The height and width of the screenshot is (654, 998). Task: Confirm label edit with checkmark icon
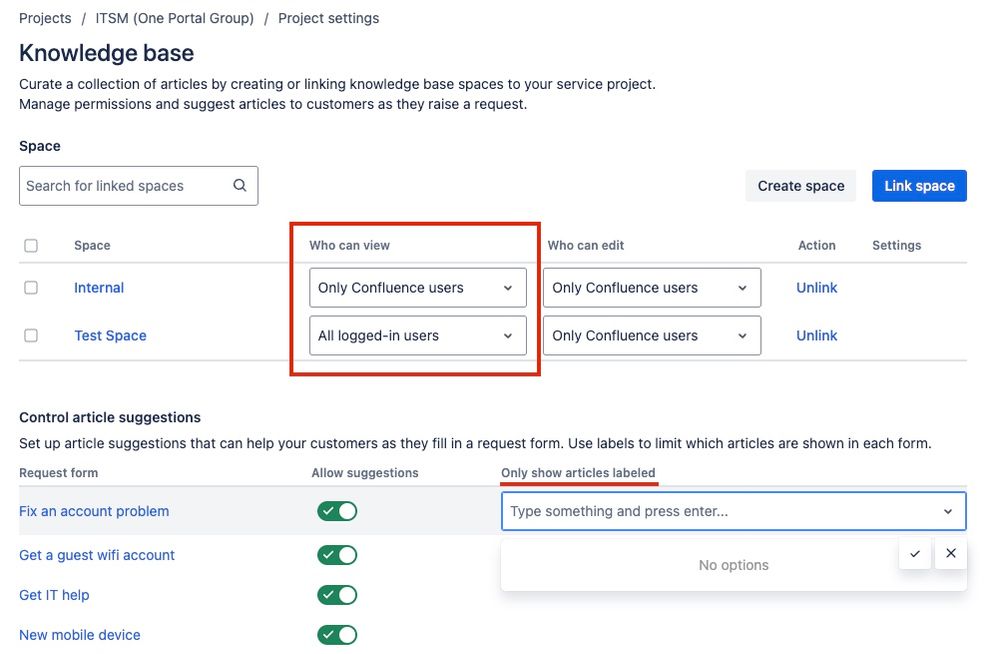pos(915,553)
